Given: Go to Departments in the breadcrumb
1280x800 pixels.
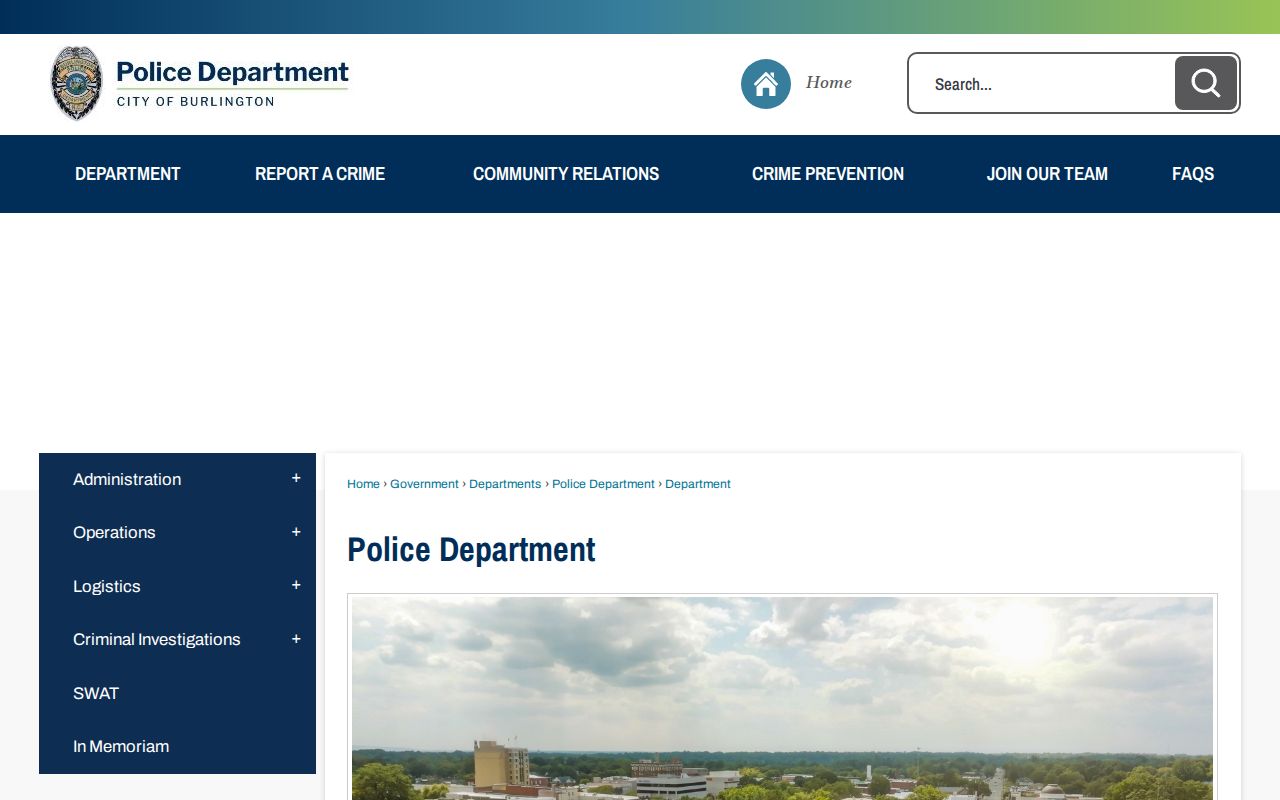Looking at the screenshot, I should coord(505,484).
